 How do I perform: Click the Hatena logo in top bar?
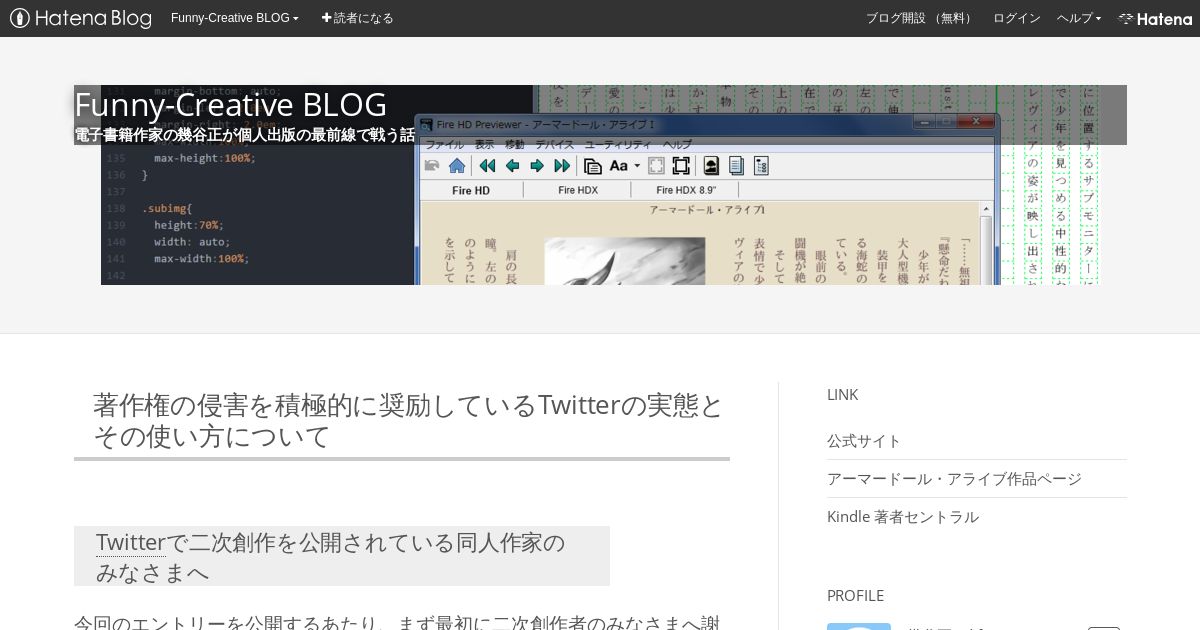point(1155,18)
